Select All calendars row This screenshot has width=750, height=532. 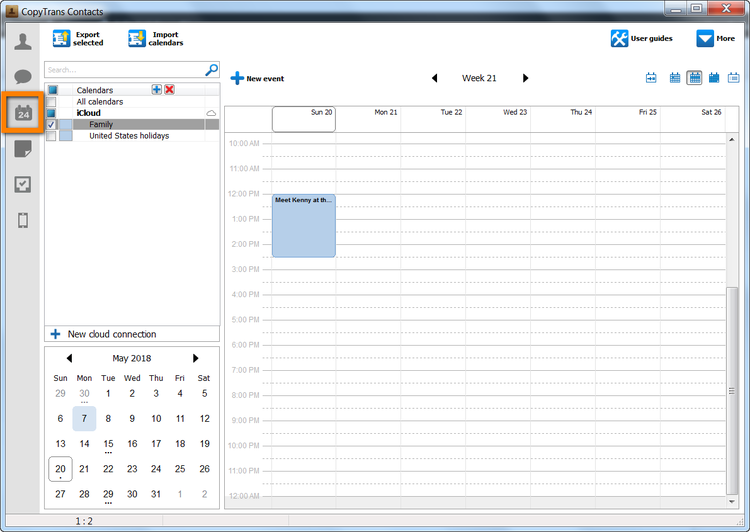(x=132, y=102)
